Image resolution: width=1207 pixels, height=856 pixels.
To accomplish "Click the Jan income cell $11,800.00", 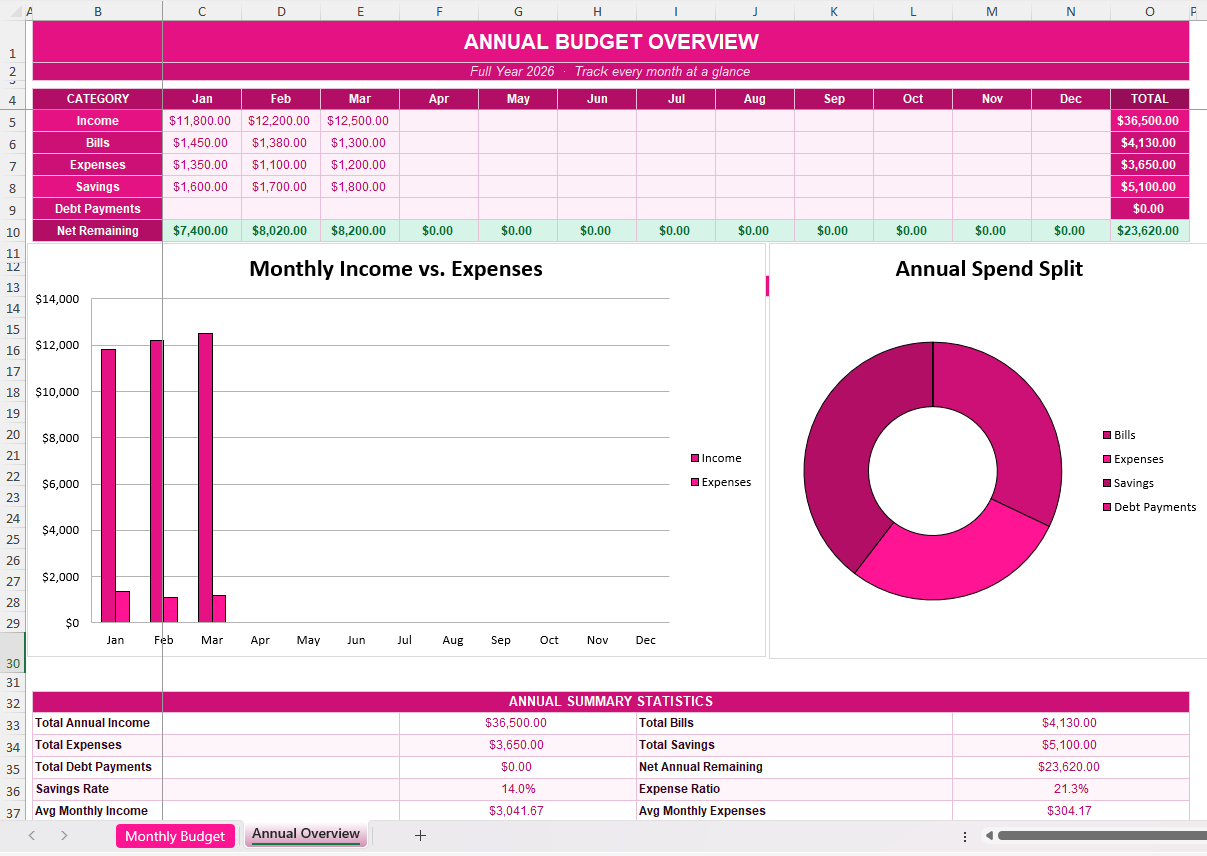I will 202,121.
